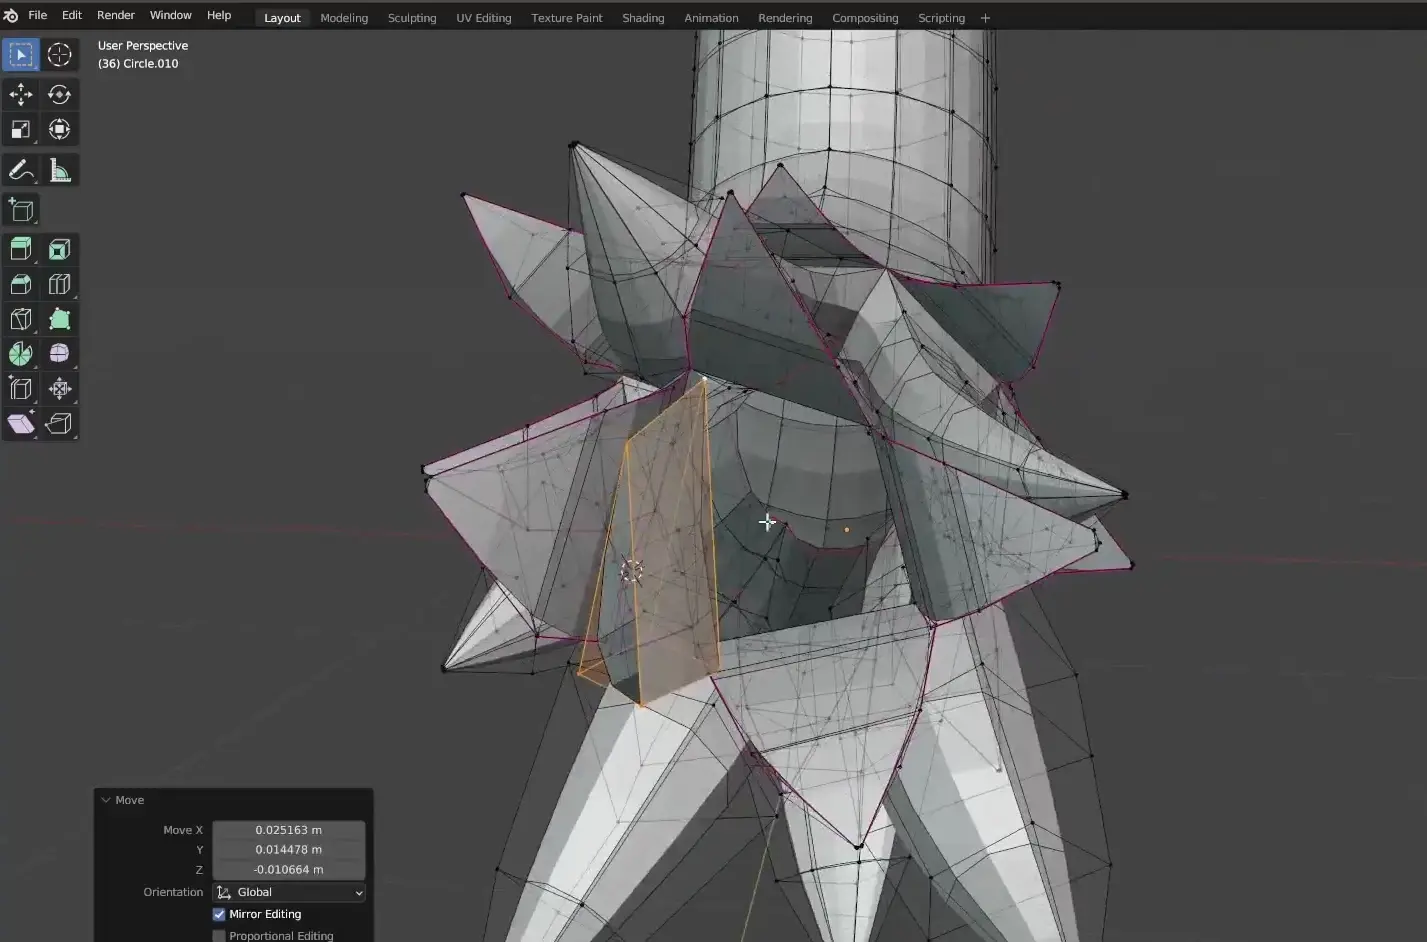The height and width of the screenshot is (942, 1427).
Task: Switch to the Shading workspace tab
Action: coord(643,18)
